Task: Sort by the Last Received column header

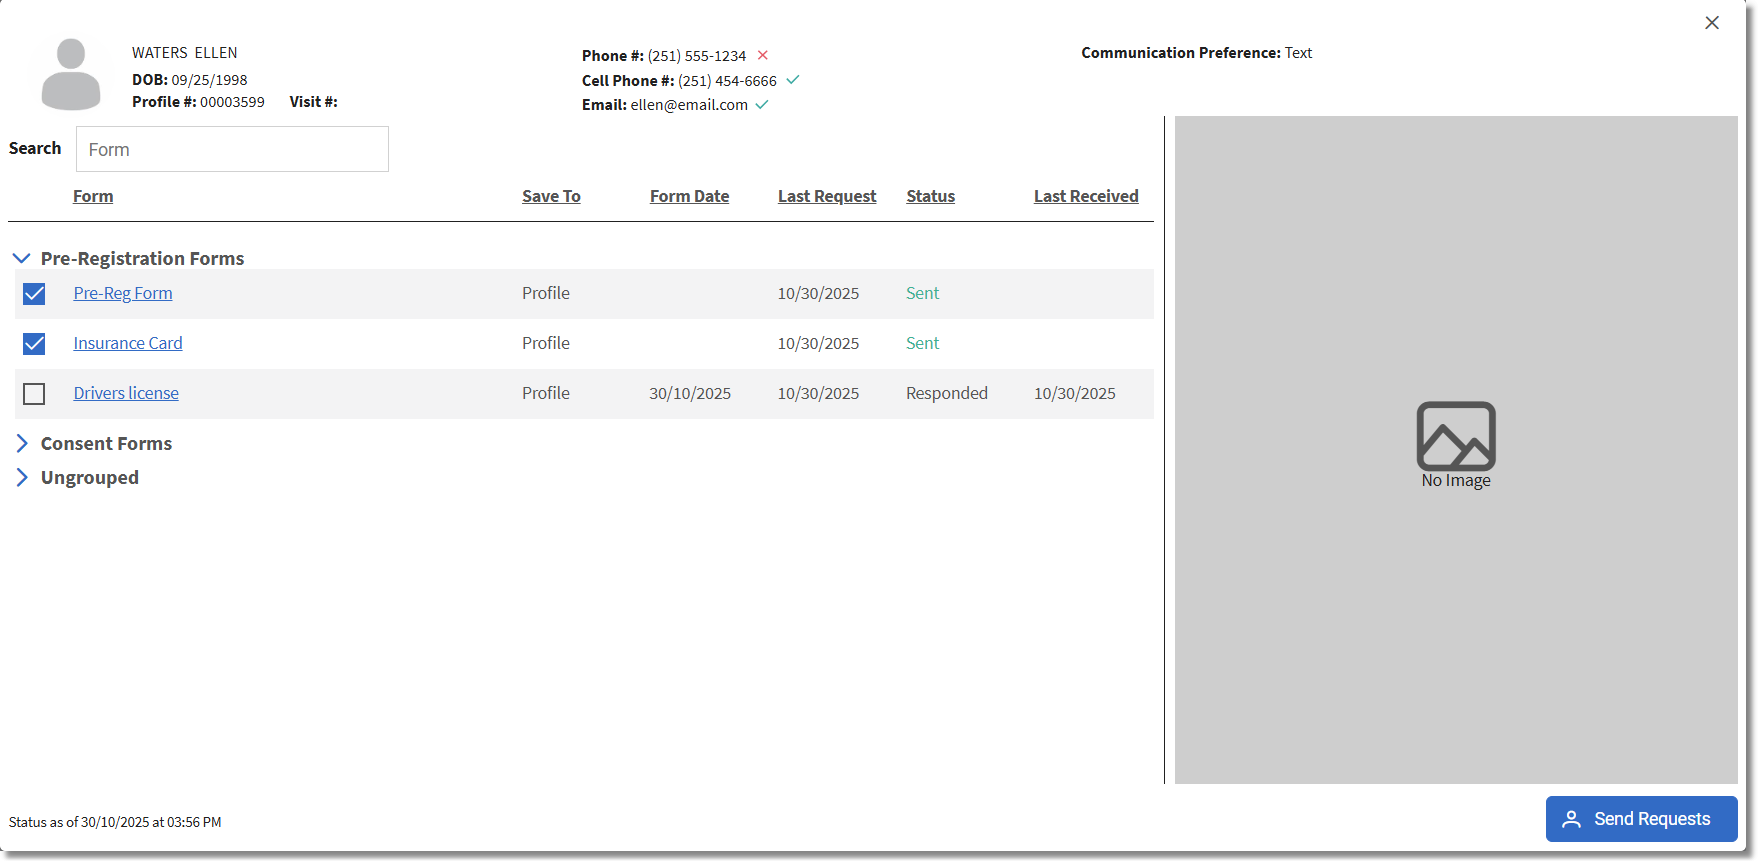Action: pyautogui.click(x=1086, y=196)
